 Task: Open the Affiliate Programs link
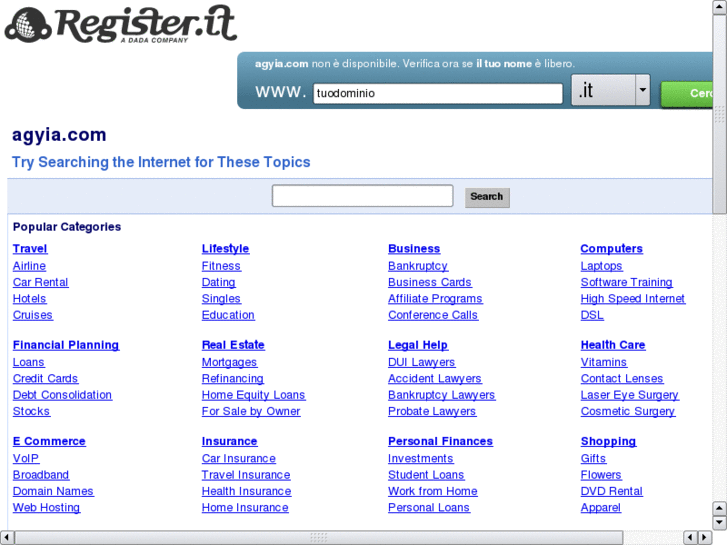pos(435,299)
